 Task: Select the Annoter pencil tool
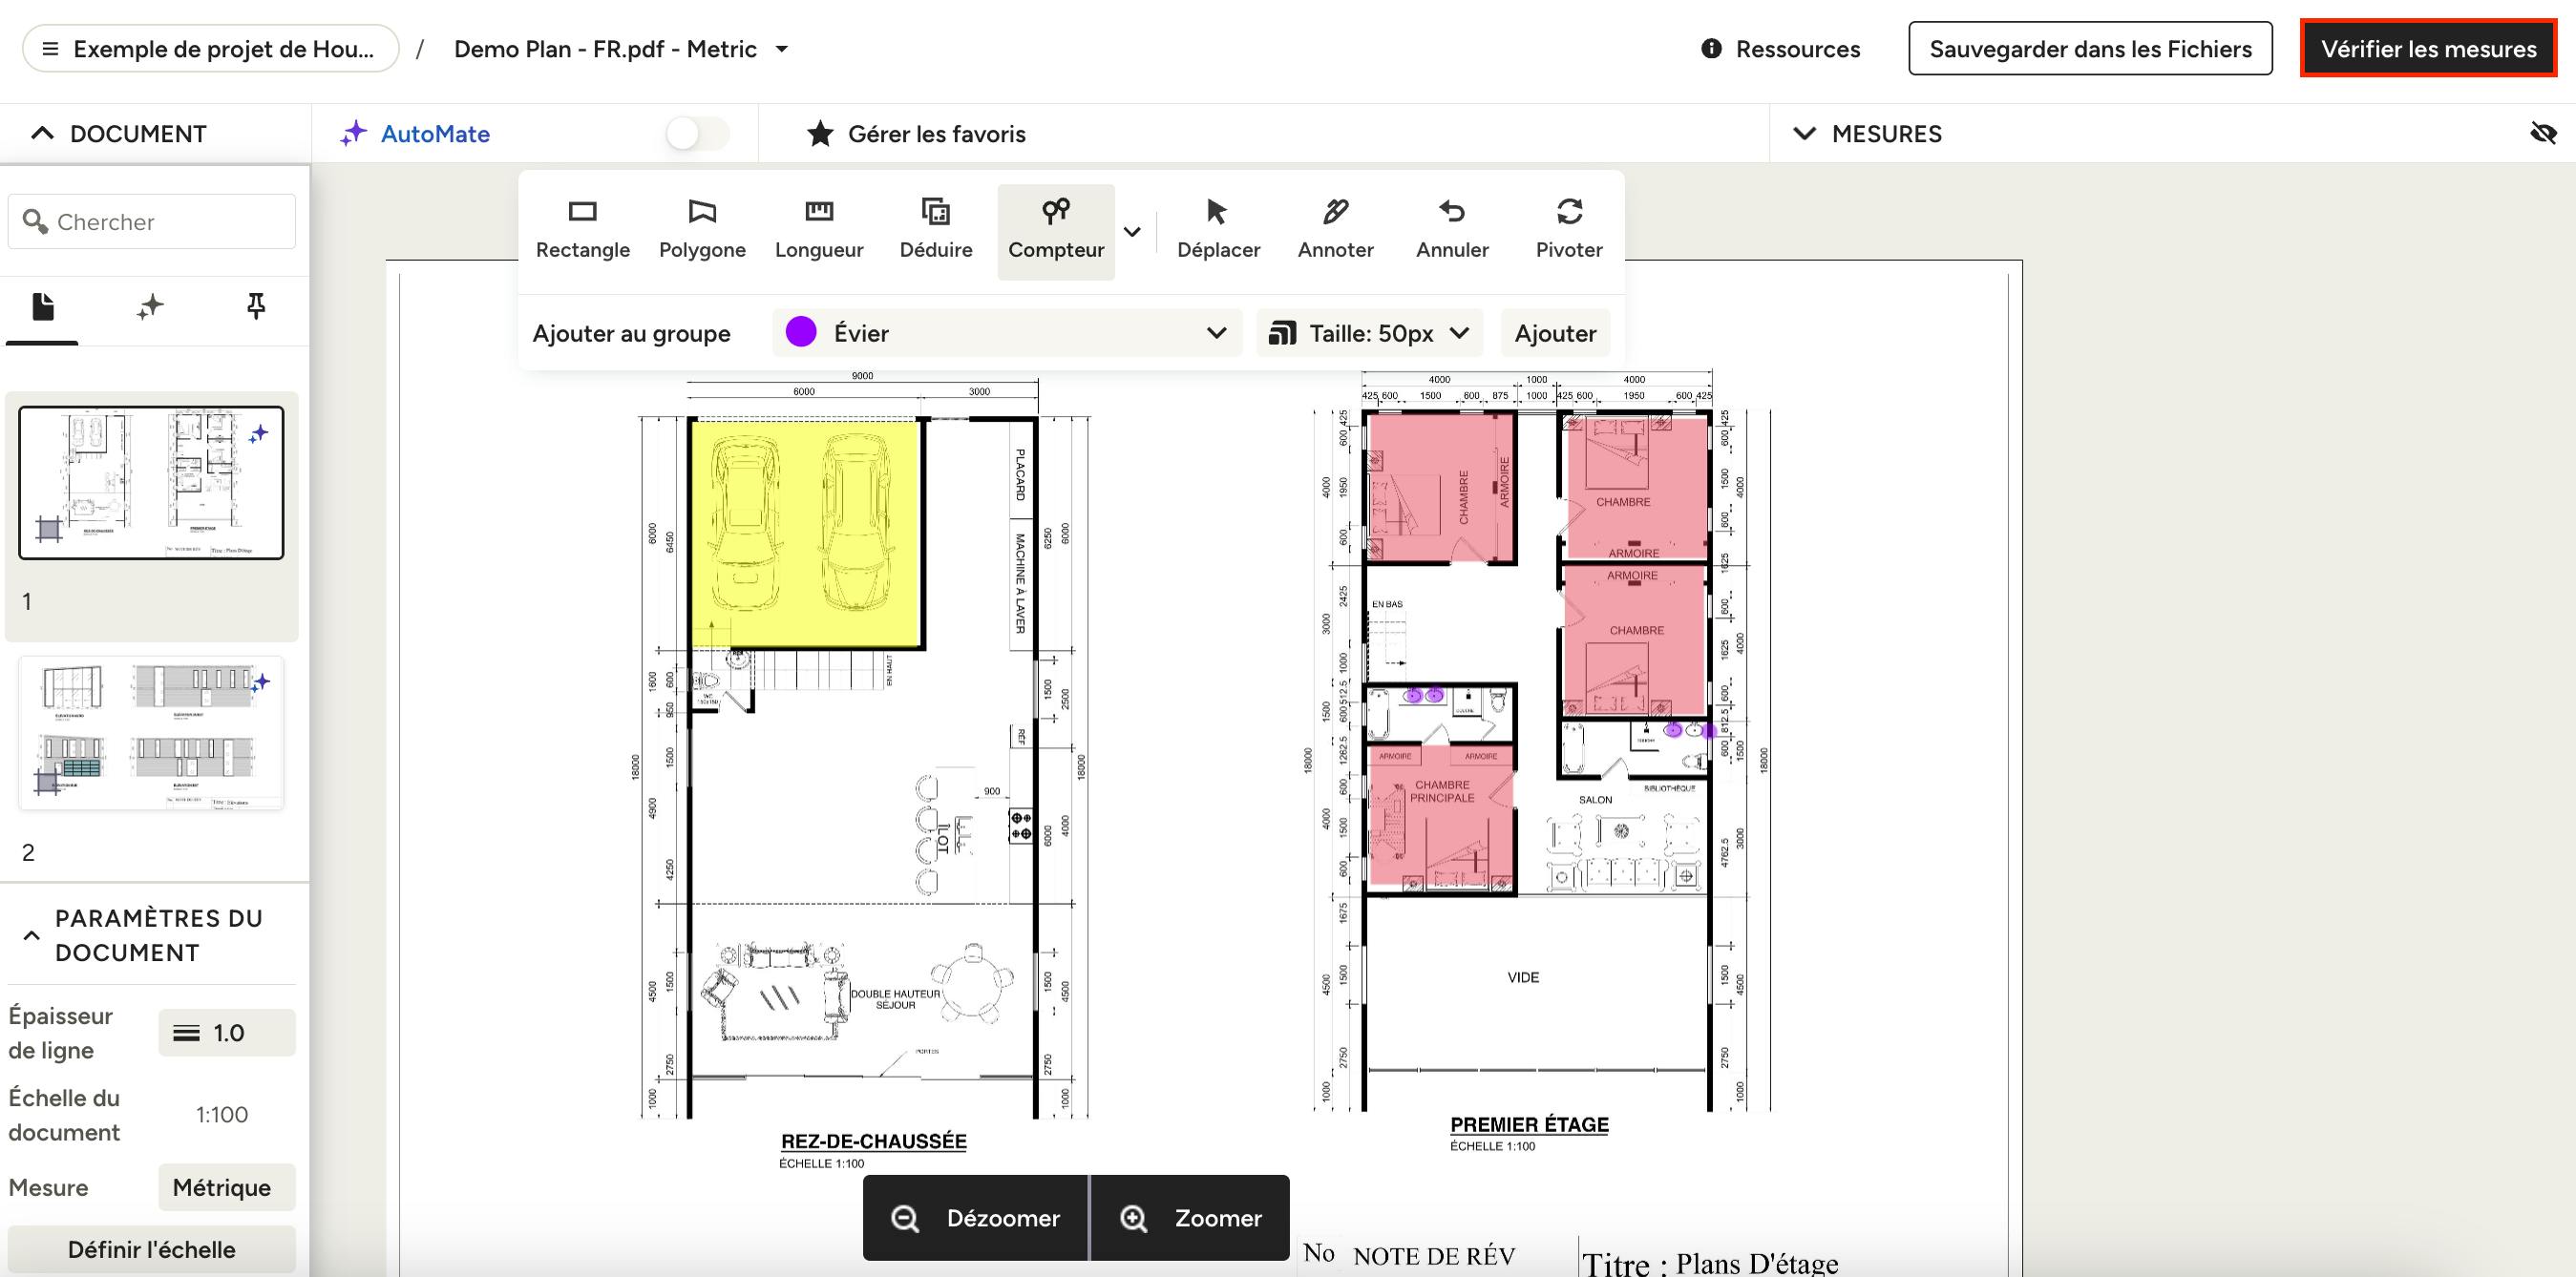click(1335, 230)
